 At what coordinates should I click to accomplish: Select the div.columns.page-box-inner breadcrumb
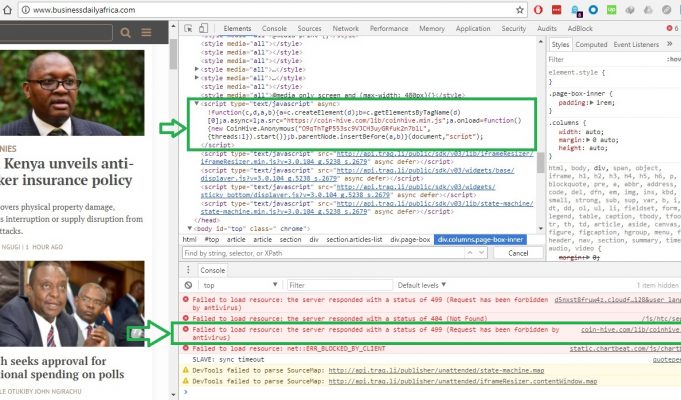[480, 239]
